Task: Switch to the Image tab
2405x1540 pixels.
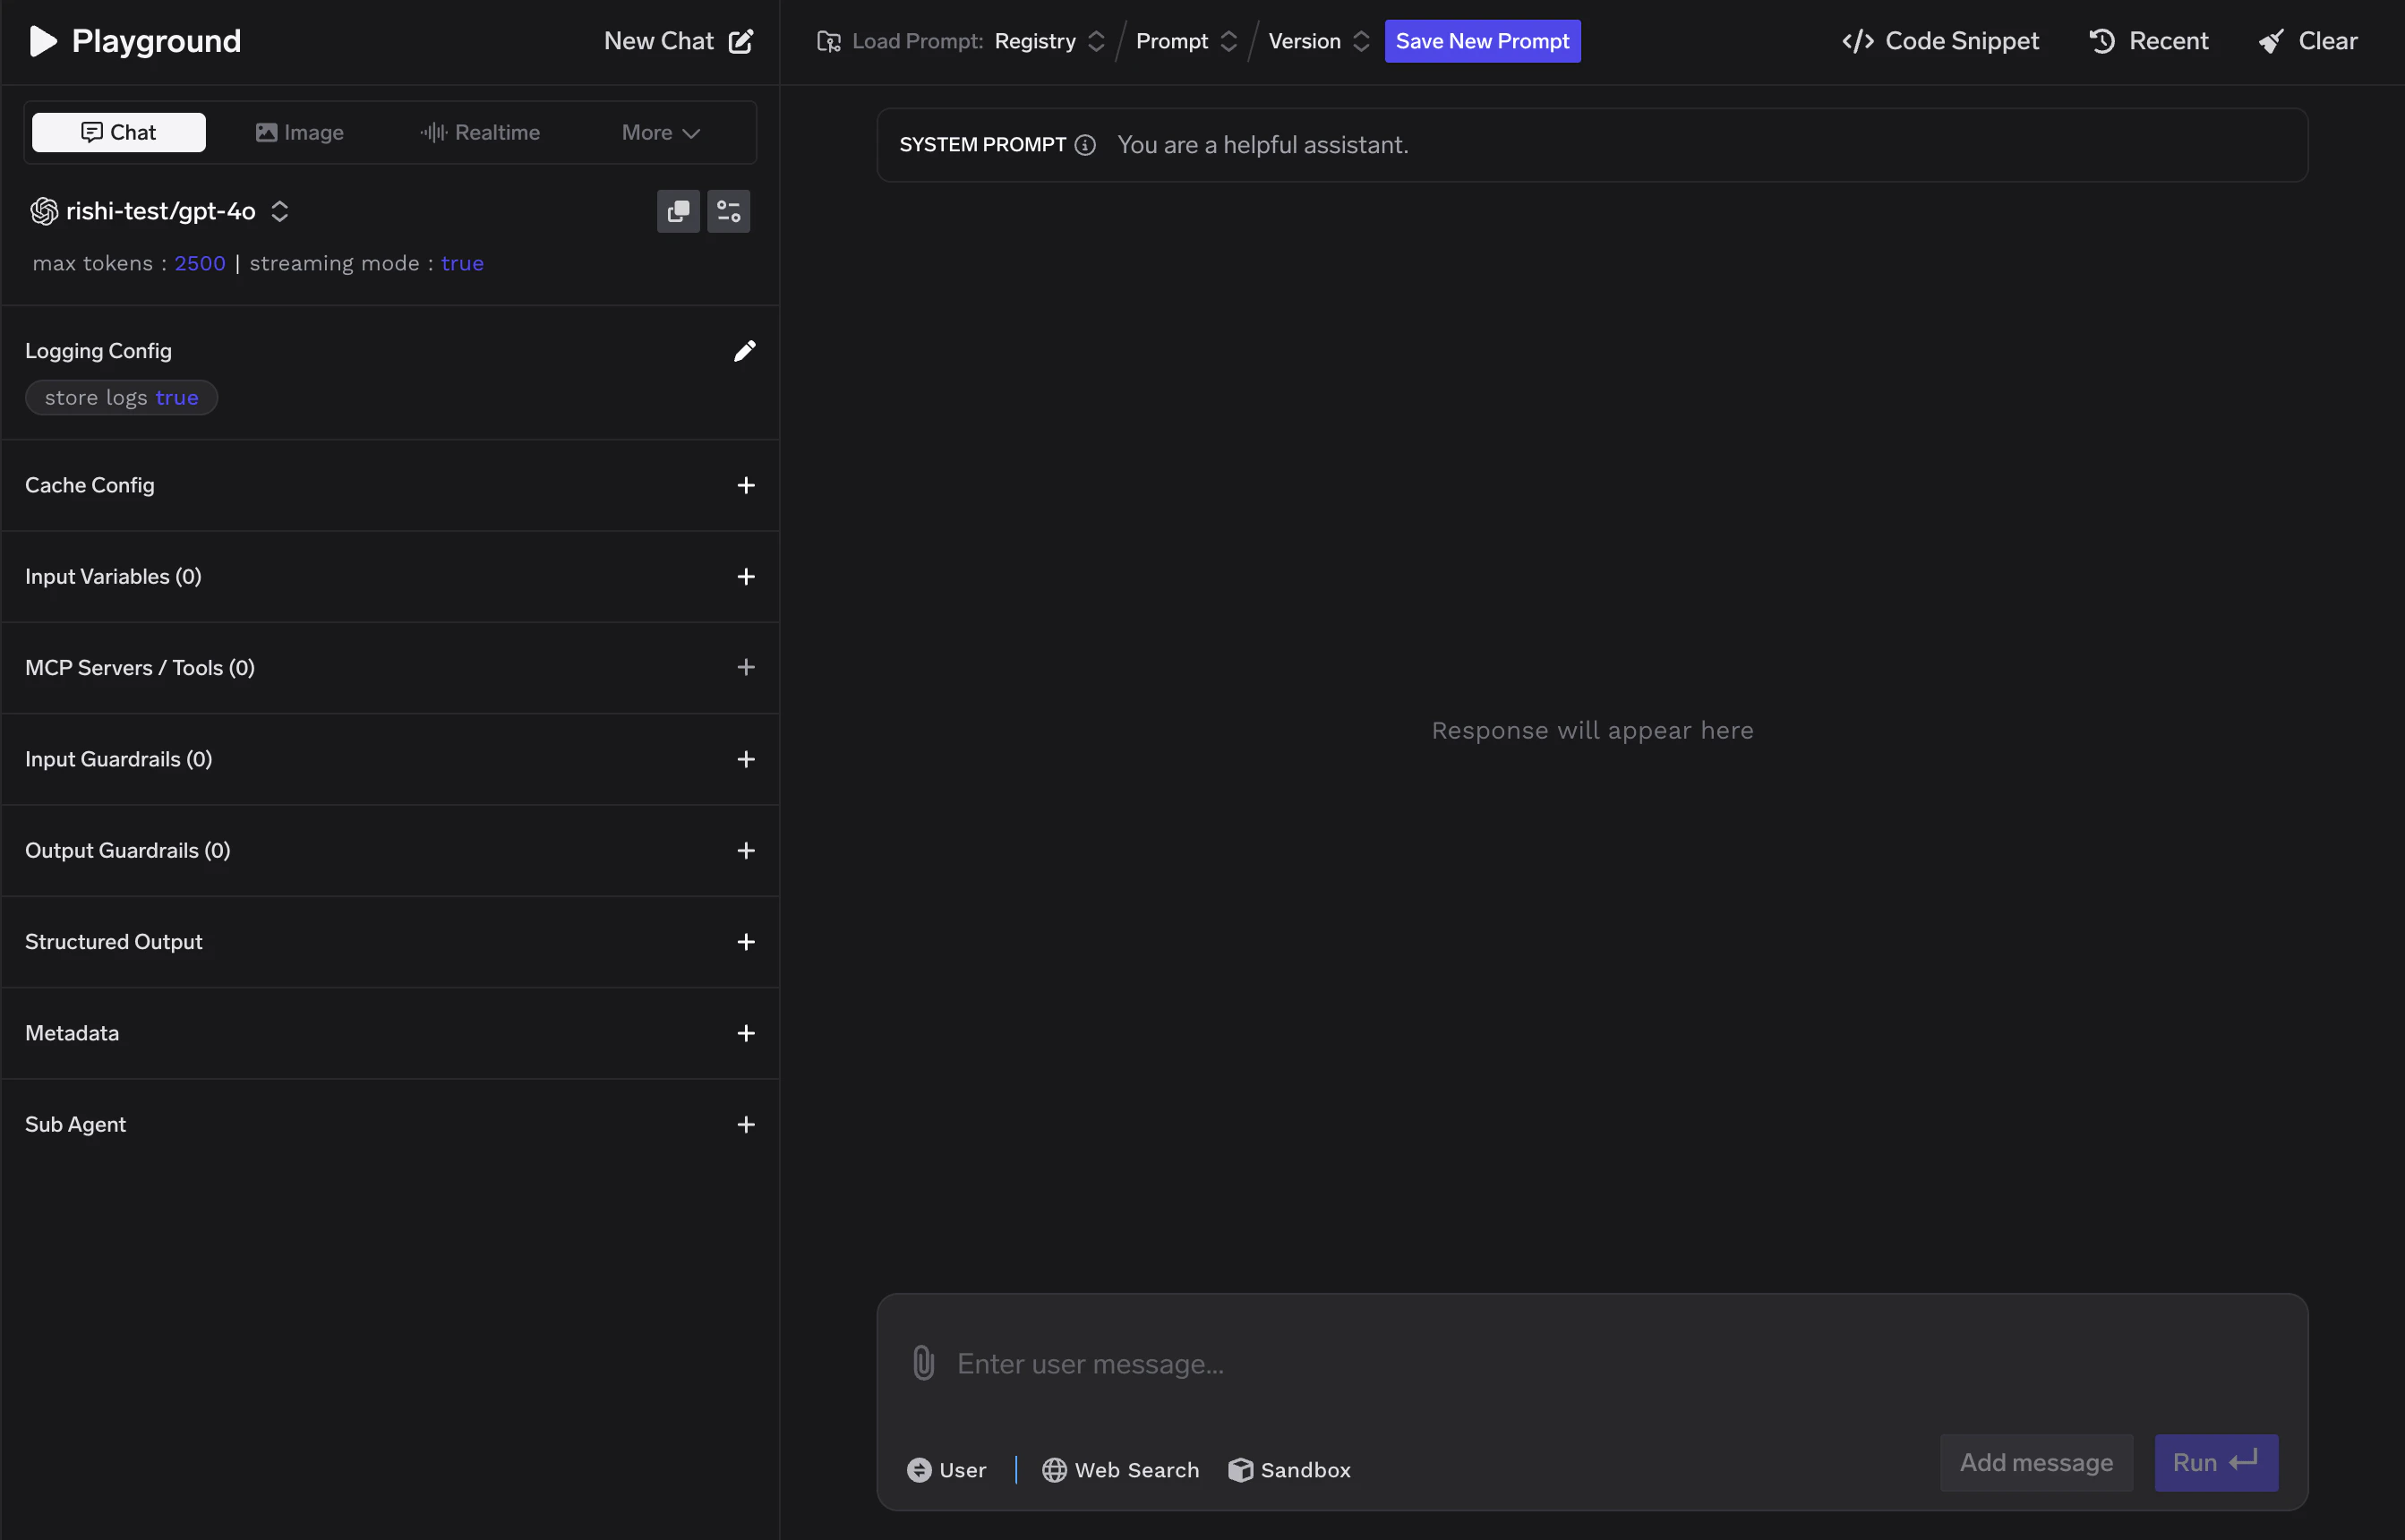Action: 300,131
